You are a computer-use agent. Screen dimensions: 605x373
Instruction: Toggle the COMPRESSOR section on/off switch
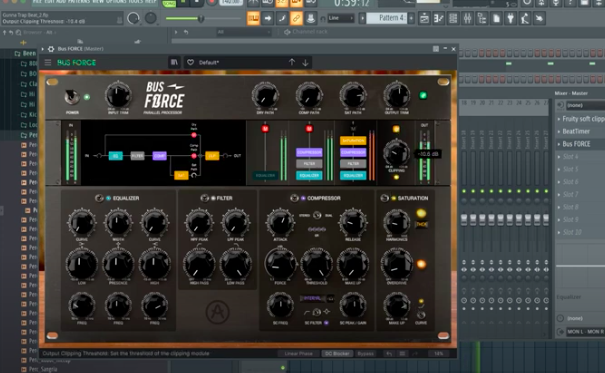coord(294,198)
